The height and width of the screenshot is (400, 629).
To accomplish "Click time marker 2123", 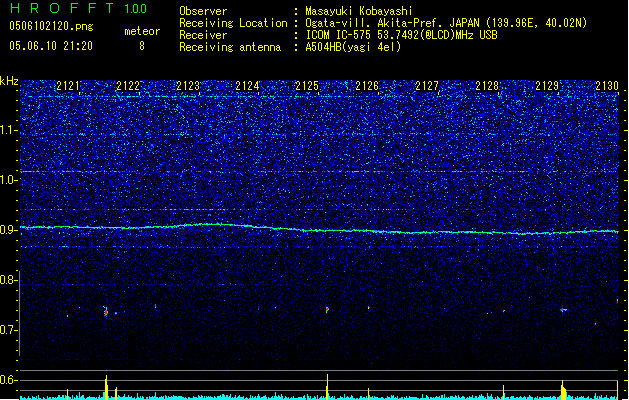I will point(188,86).
